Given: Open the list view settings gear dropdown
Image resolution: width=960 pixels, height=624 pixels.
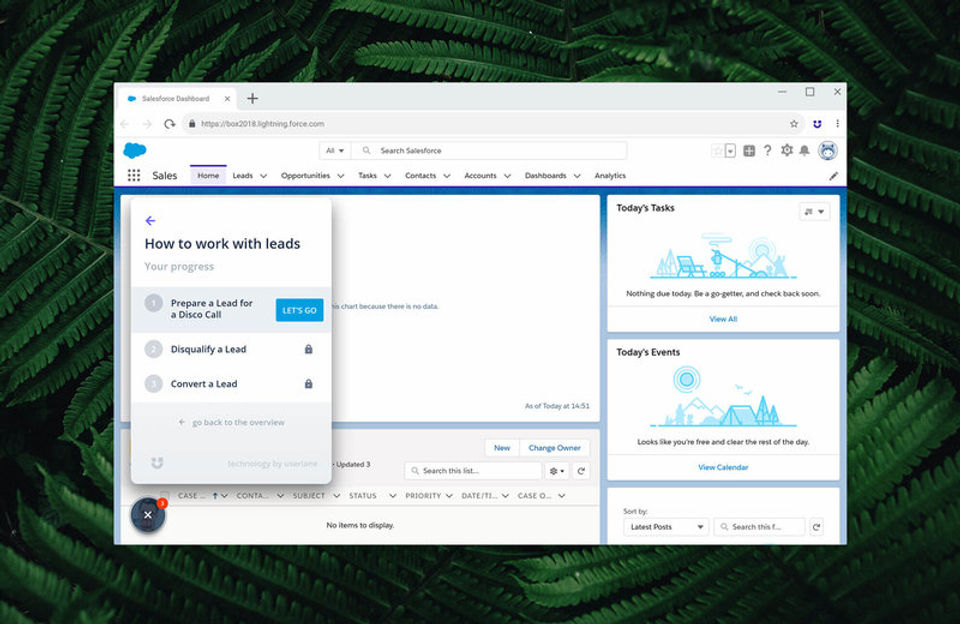Looking at the screenshot, I should point(557,471).
